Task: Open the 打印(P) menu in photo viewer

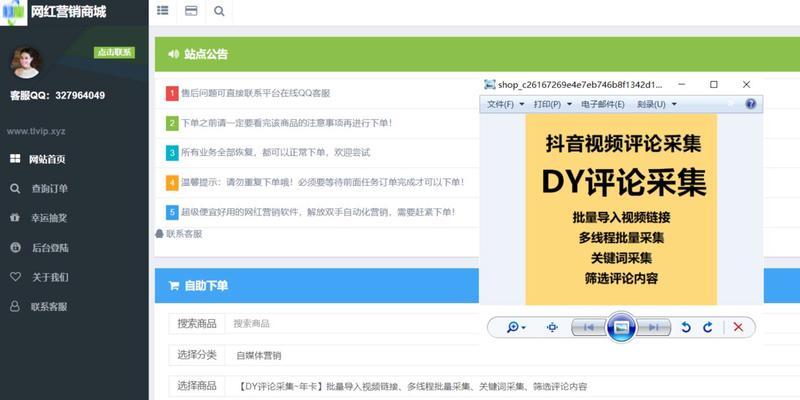Action: (553, 104)
